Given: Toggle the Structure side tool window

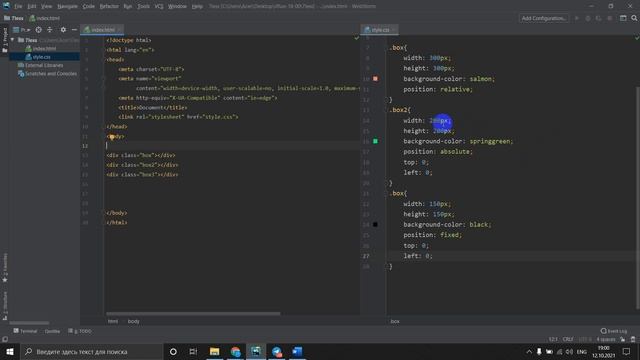Looking at the screenshot, I should [5, 305].
